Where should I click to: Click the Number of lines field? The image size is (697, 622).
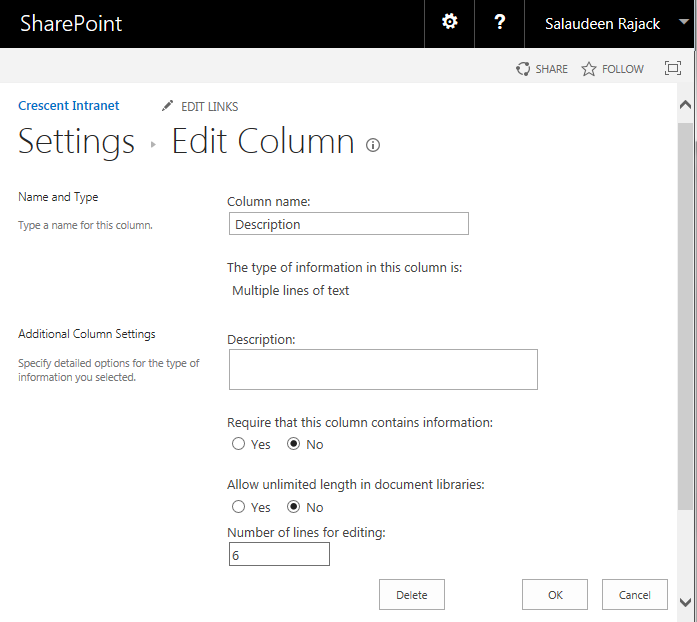[x=279, y=554]
